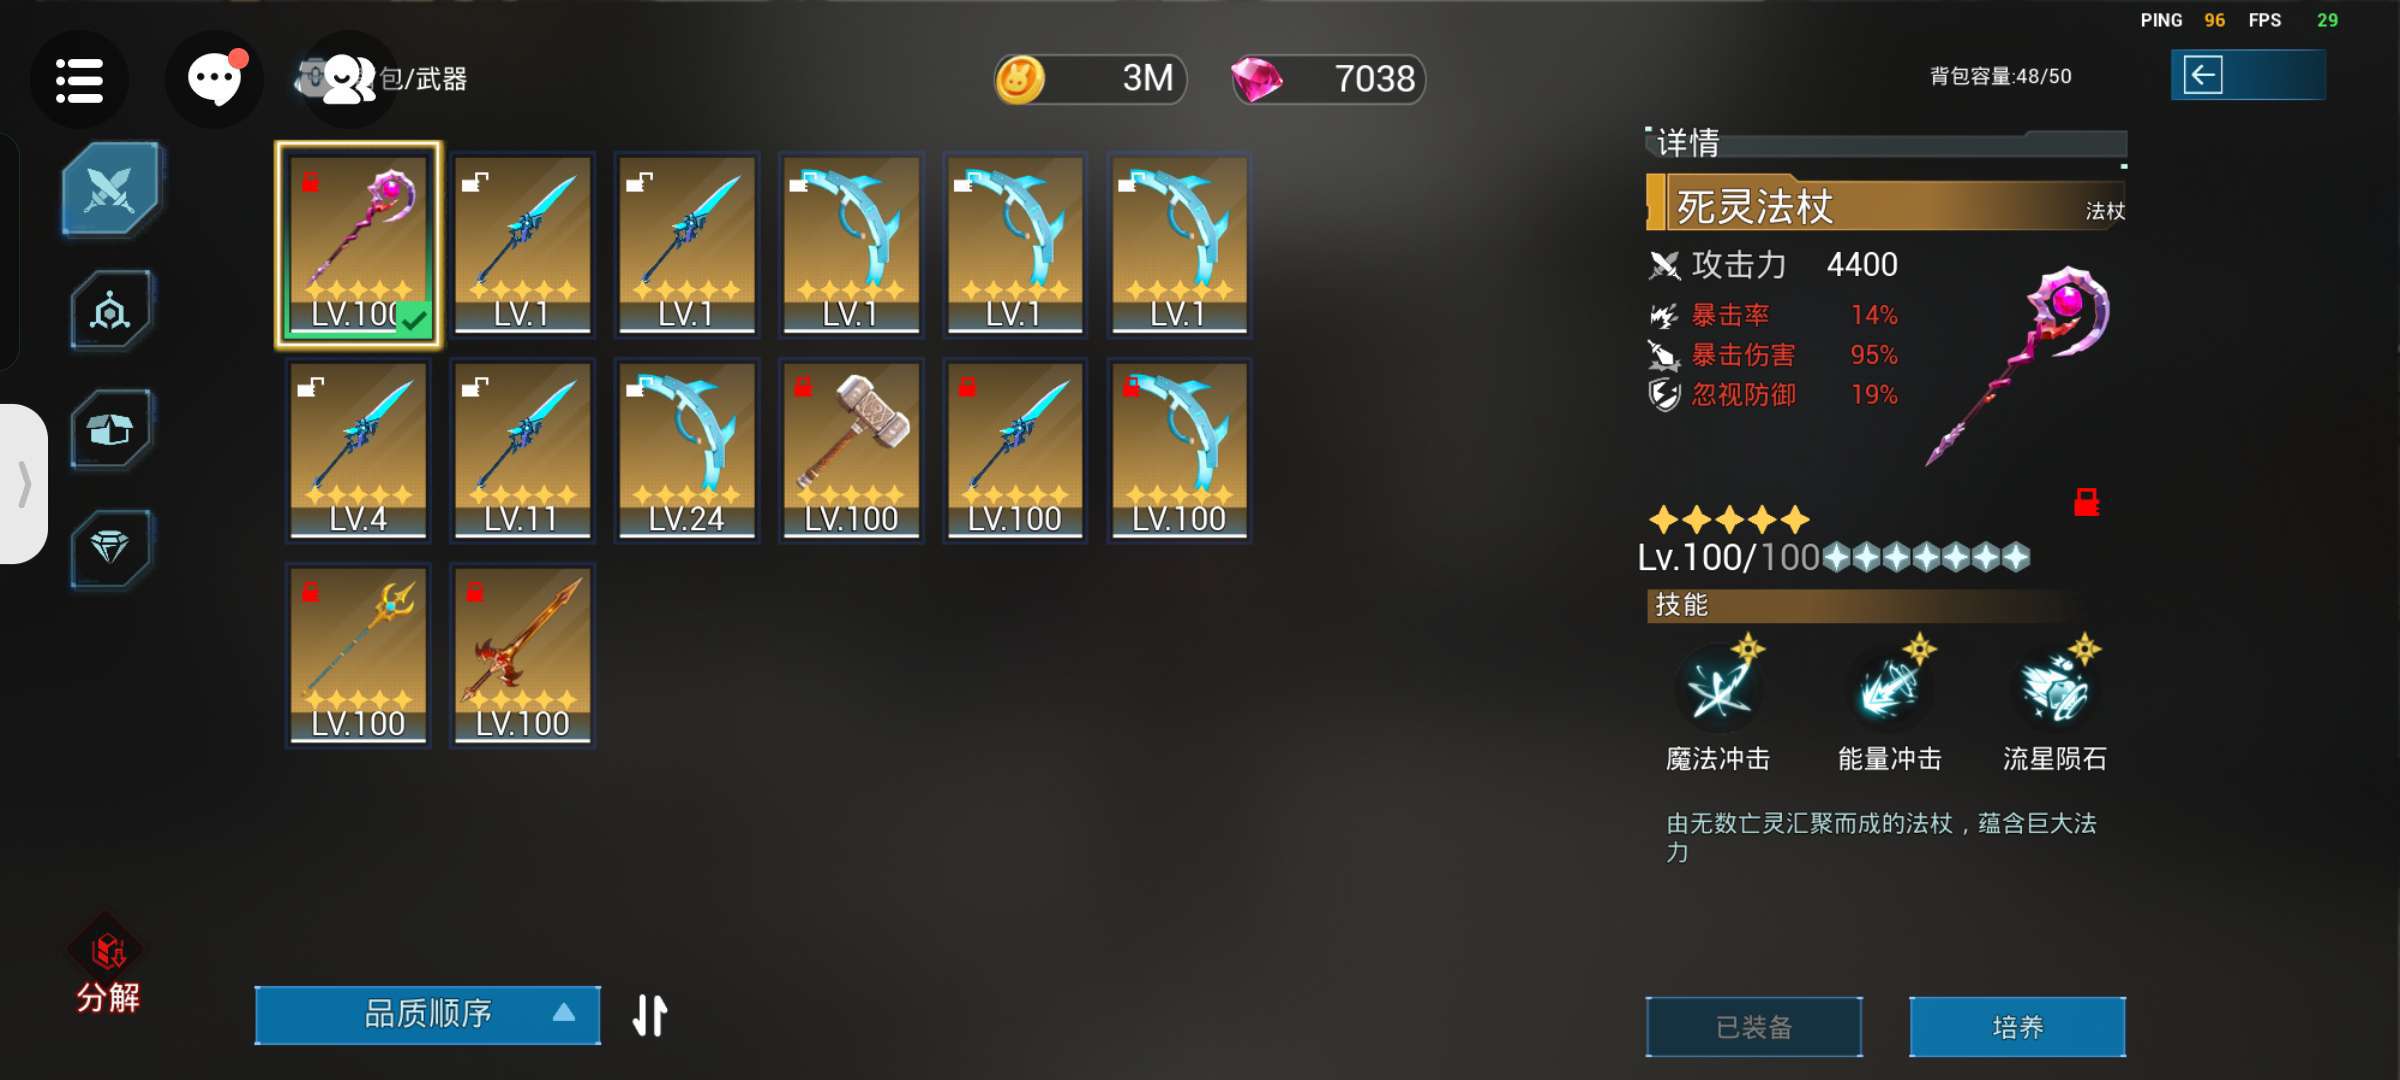Select the LV.24 scythe weapon

coord(686,450)
